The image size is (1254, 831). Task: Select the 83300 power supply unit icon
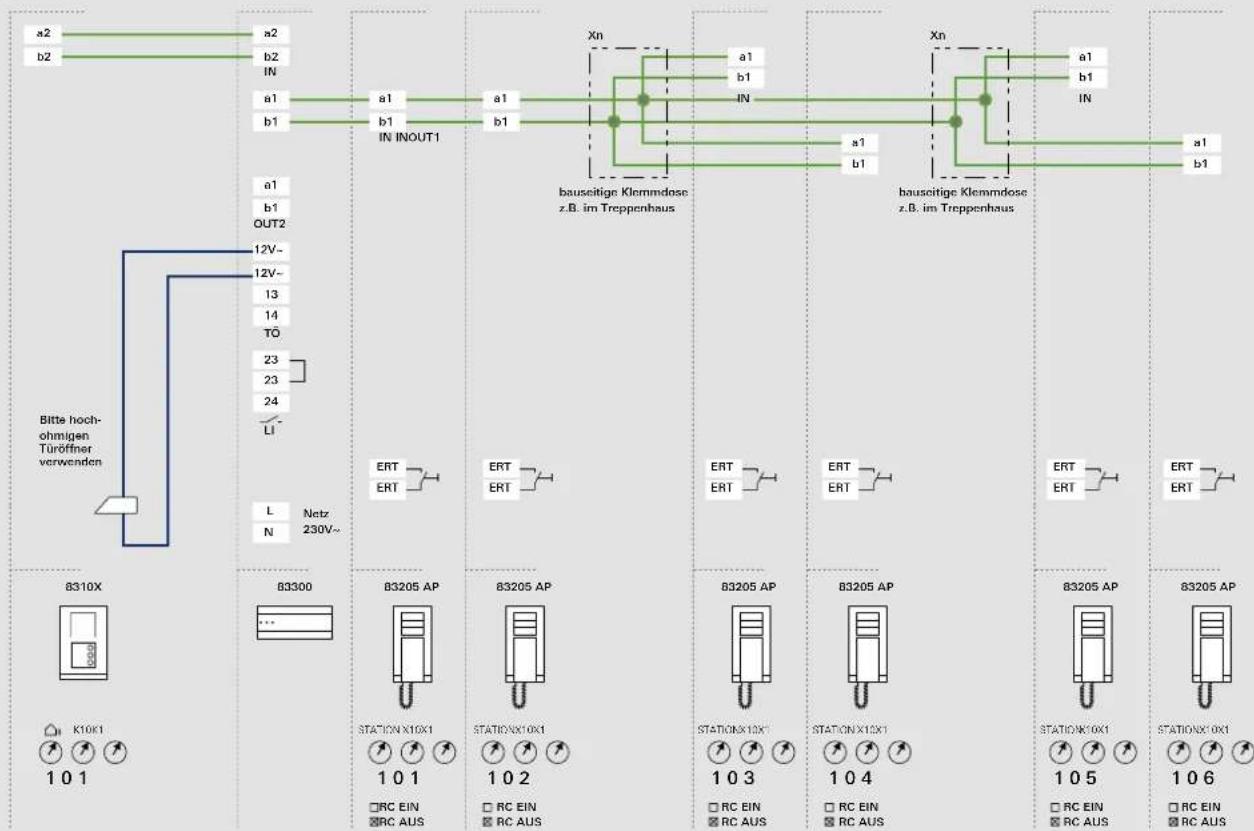click(294, 622)
